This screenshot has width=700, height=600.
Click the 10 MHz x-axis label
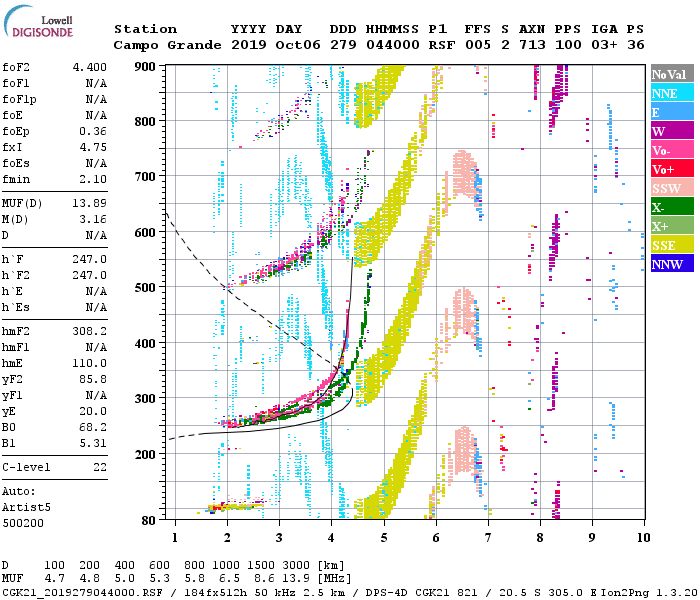pyautogui.click(x=643, y=538)
